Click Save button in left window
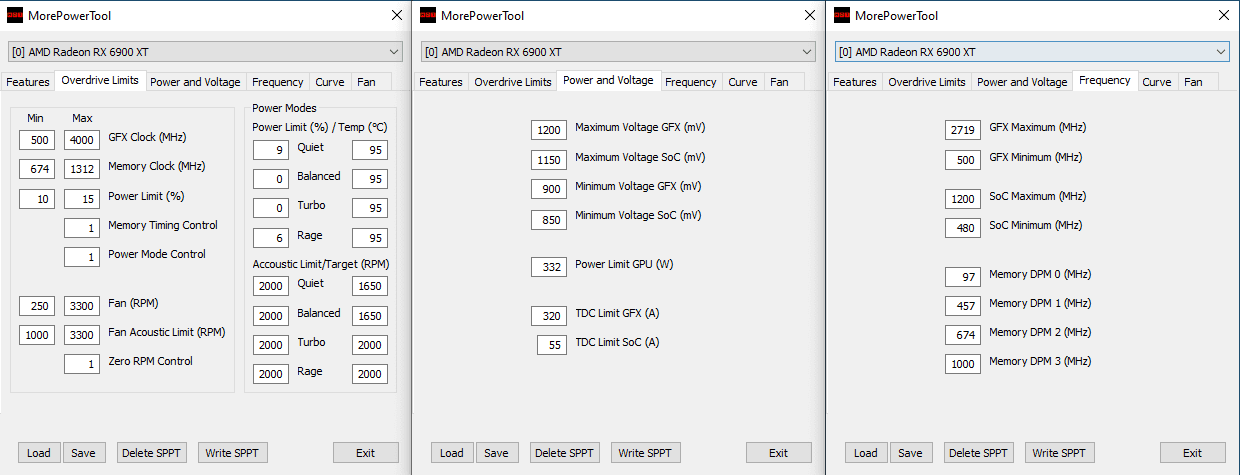Image resolution: width=1240 pixels, height=475 pixels. 84,453
